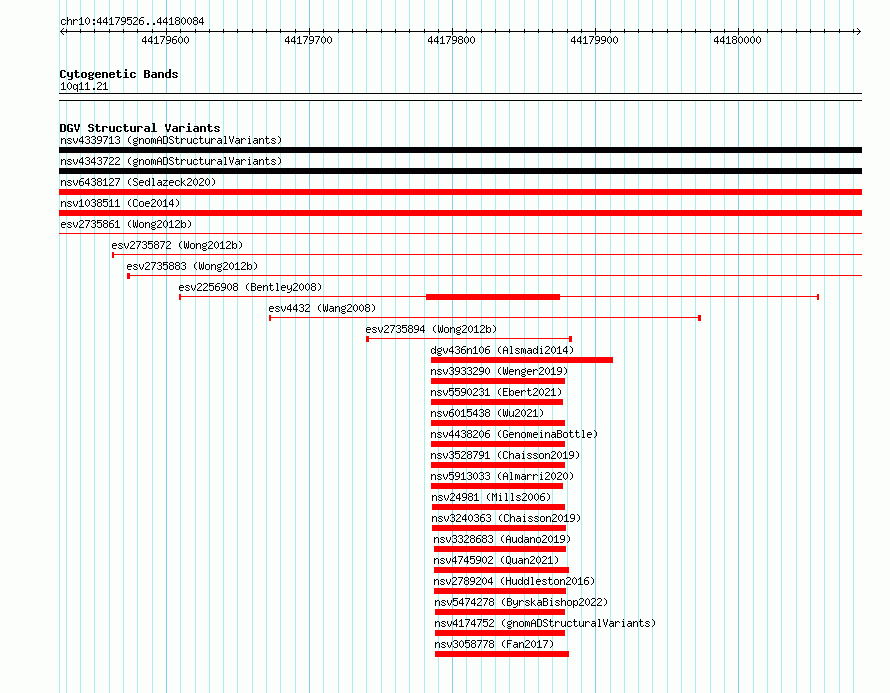
Task: Click the 44179800 ruler position label
Action: click(x=451, y=40)
